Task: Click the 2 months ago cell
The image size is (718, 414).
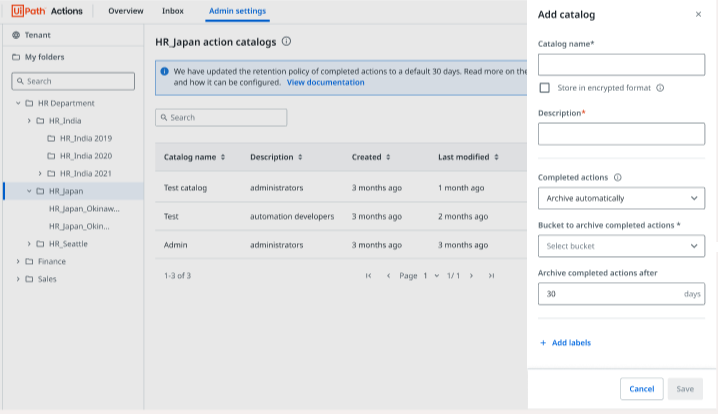Action: pos(463,216)
